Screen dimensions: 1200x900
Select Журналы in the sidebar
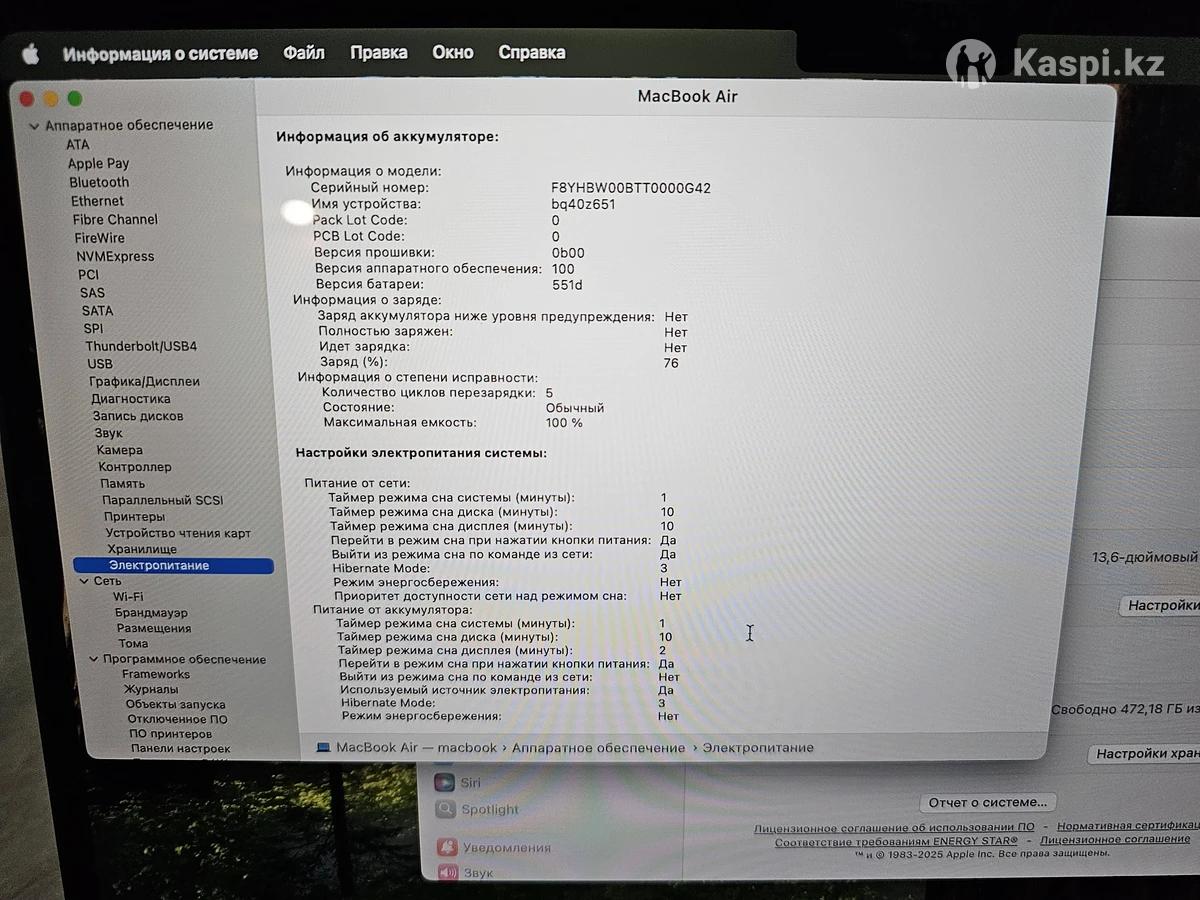pyautogui.click(x=151, y=690)
